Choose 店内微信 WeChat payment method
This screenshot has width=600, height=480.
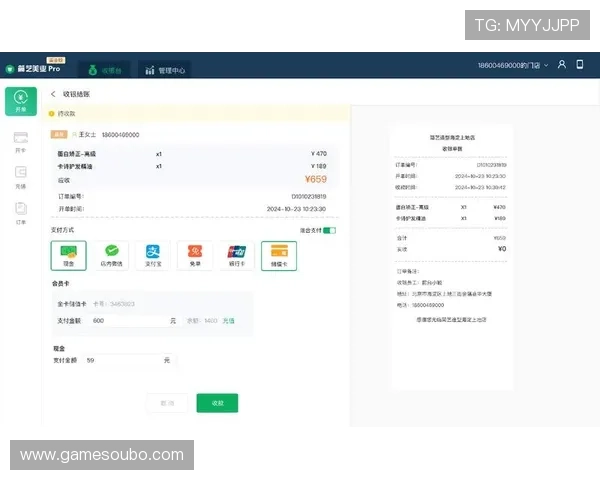point(111,256)
